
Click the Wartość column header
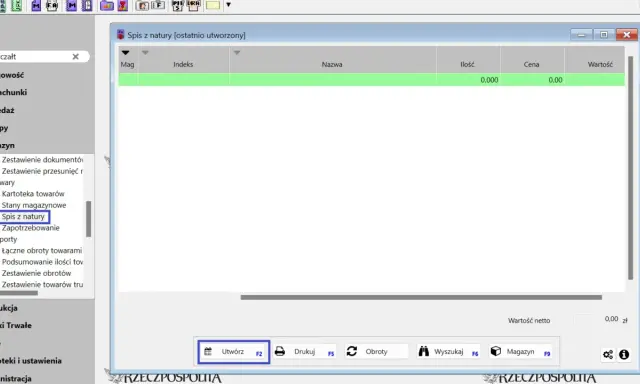pyautogui.click(x=600, y=64)
